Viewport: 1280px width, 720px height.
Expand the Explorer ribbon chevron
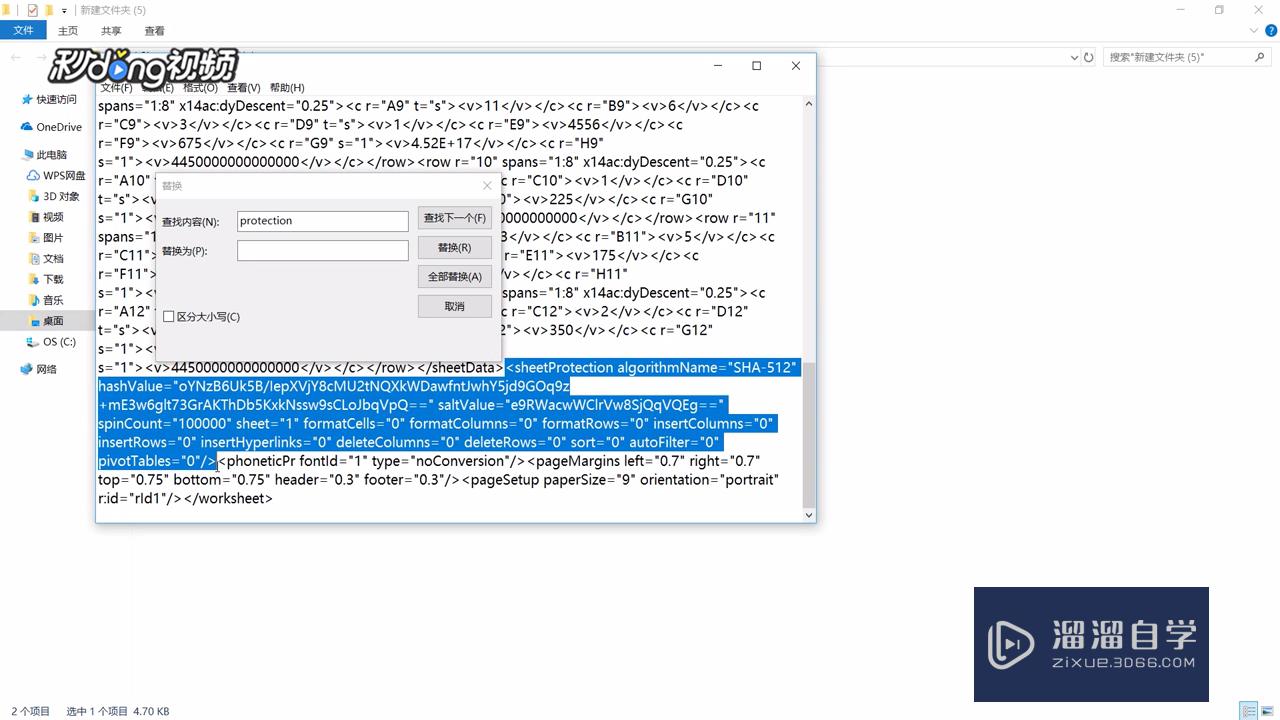[x=1255, y=31]
